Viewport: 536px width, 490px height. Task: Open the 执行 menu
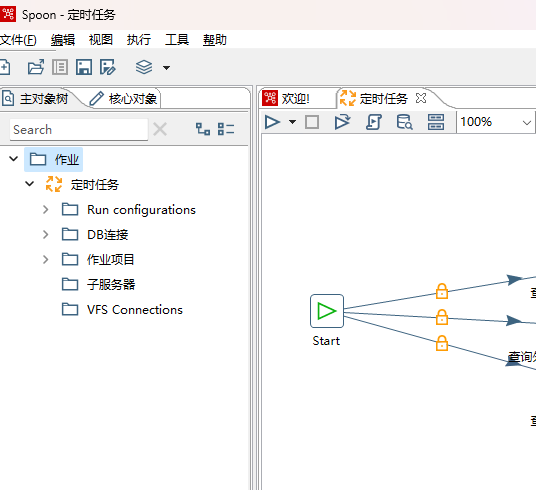138,40
